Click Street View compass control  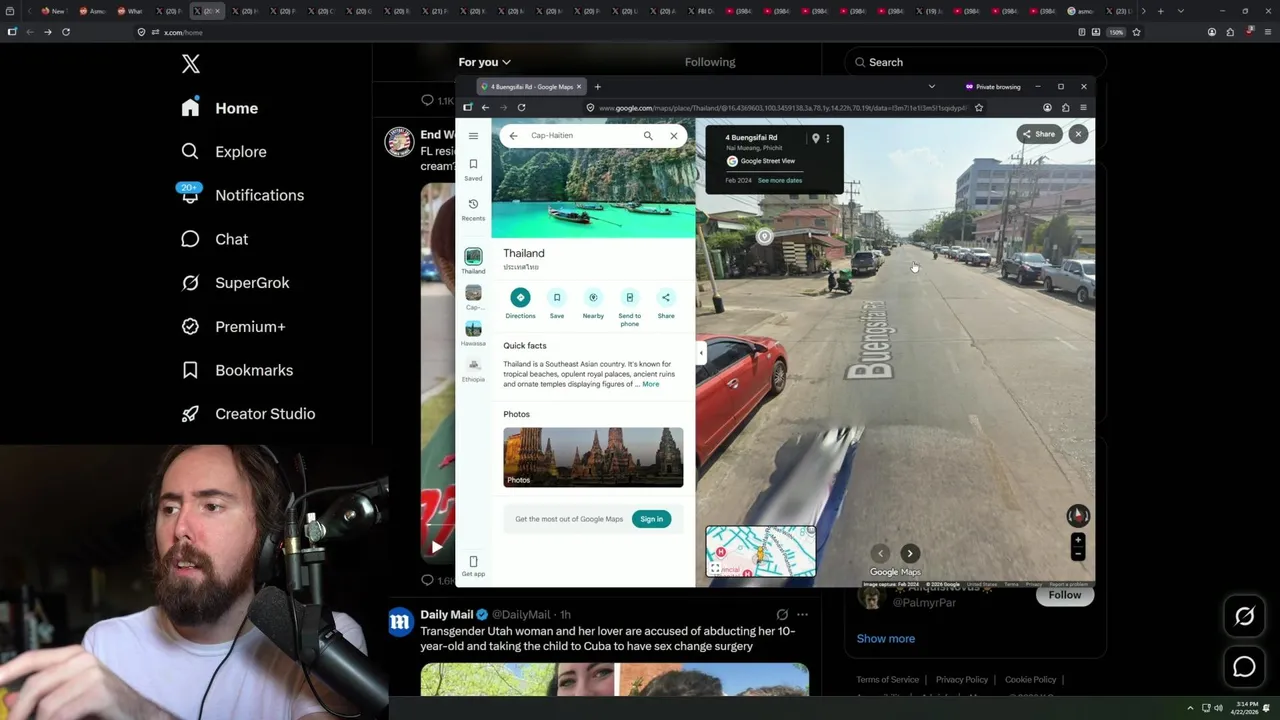[1078, 515]
